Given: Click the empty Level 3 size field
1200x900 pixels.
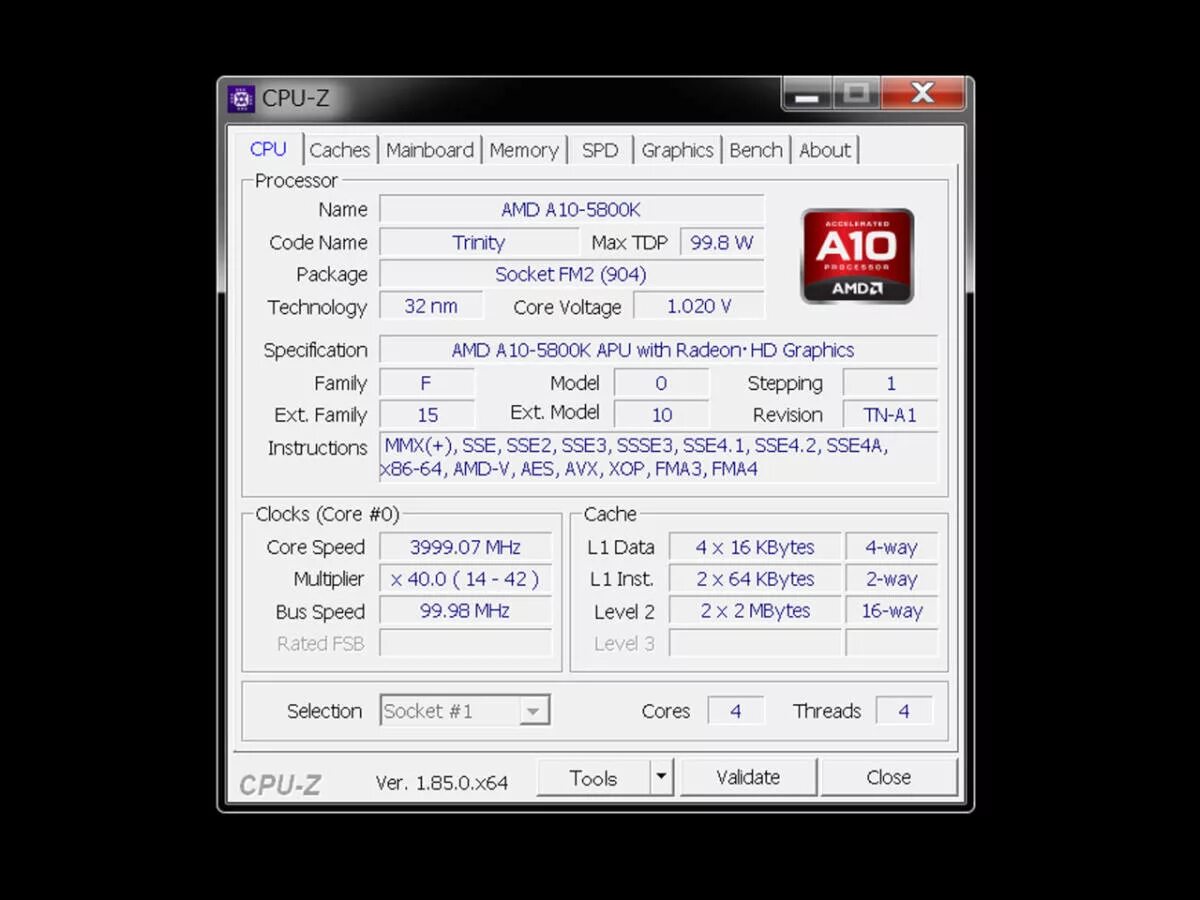Looking at the screenshot, I should (755, 643).
